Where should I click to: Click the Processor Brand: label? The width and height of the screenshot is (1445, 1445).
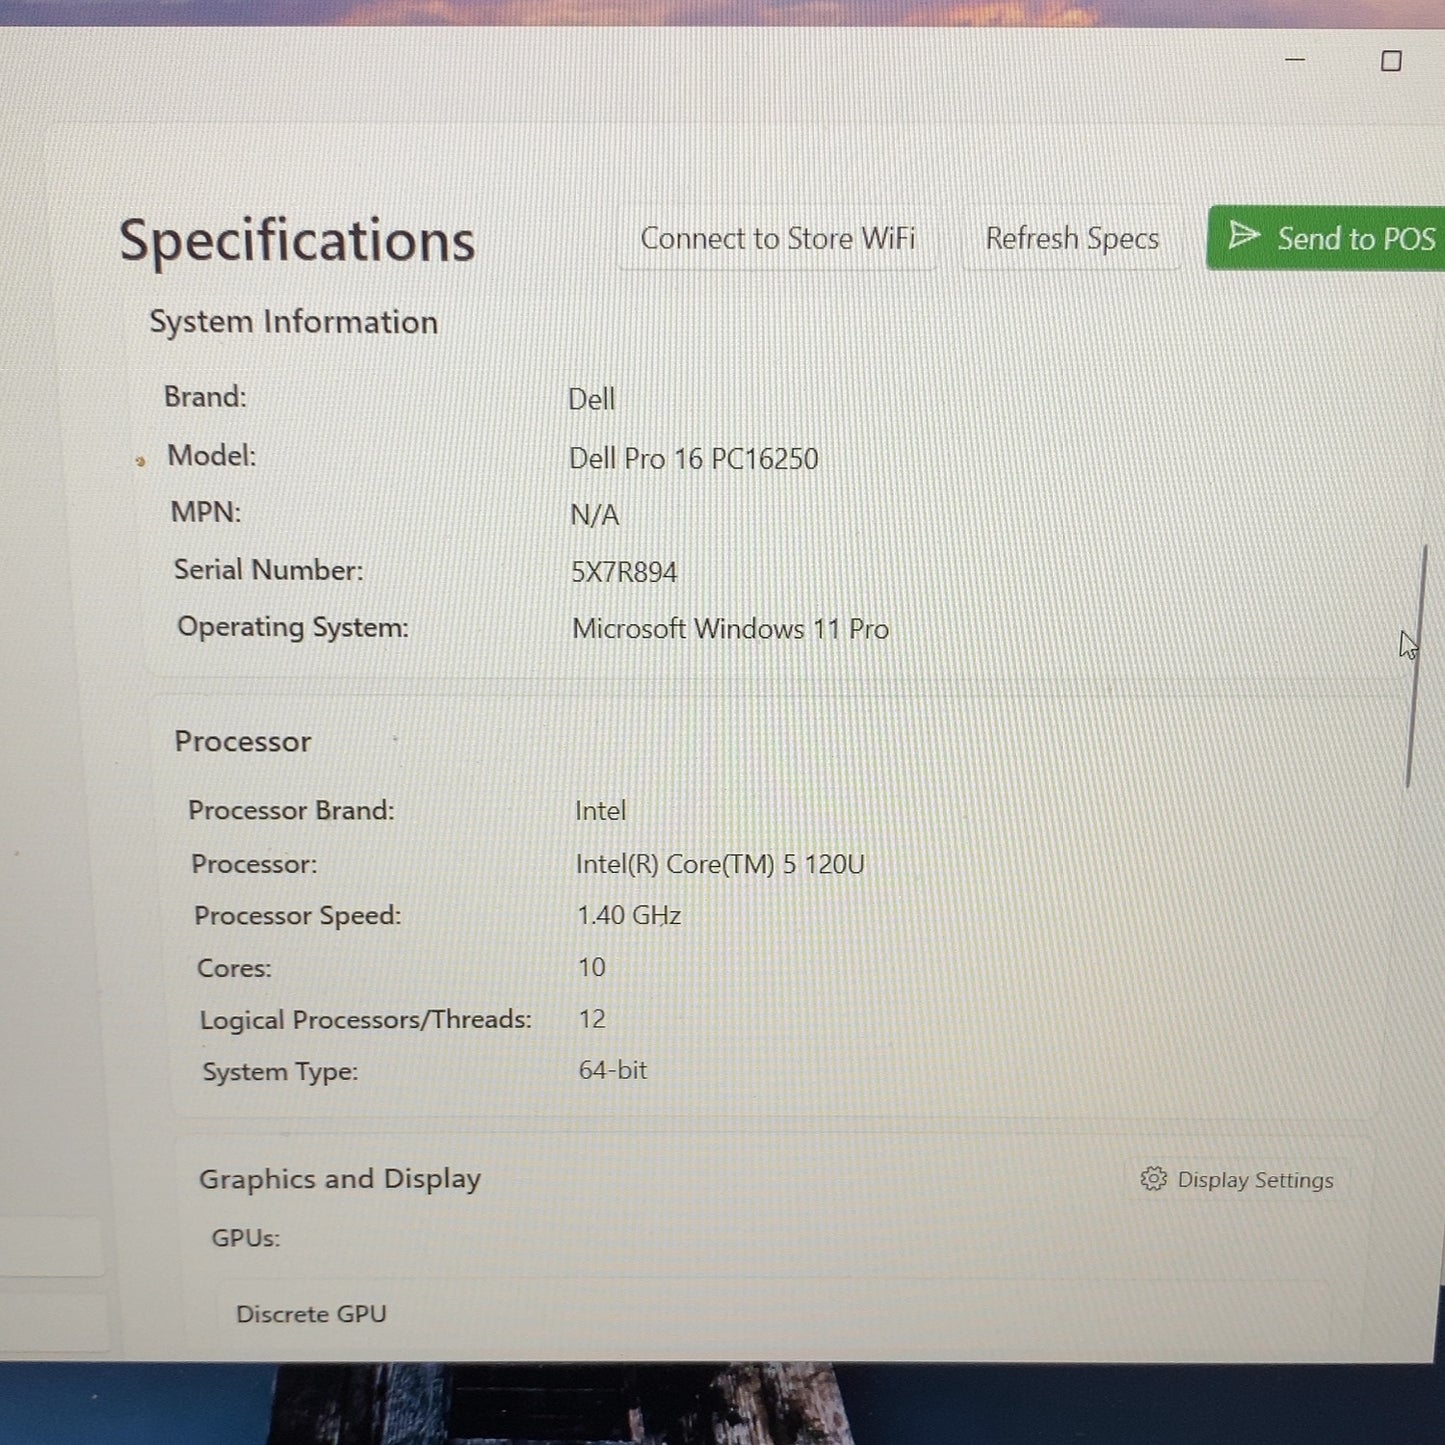pos(291,810)
